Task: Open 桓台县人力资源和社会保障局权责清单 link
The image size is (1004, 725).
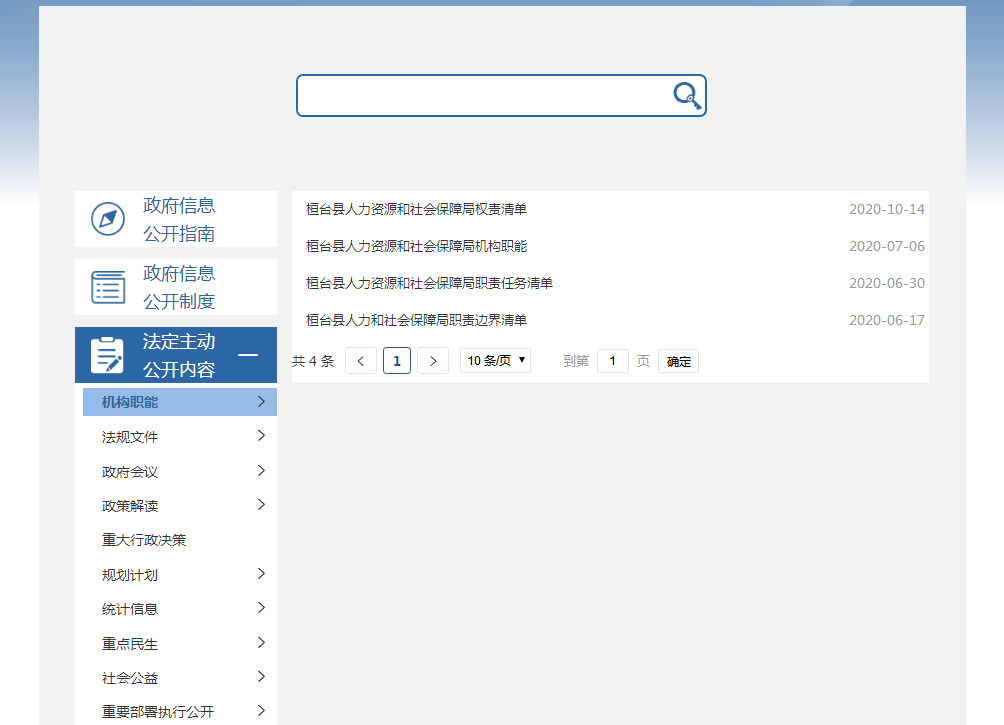Action: point(416,209)
